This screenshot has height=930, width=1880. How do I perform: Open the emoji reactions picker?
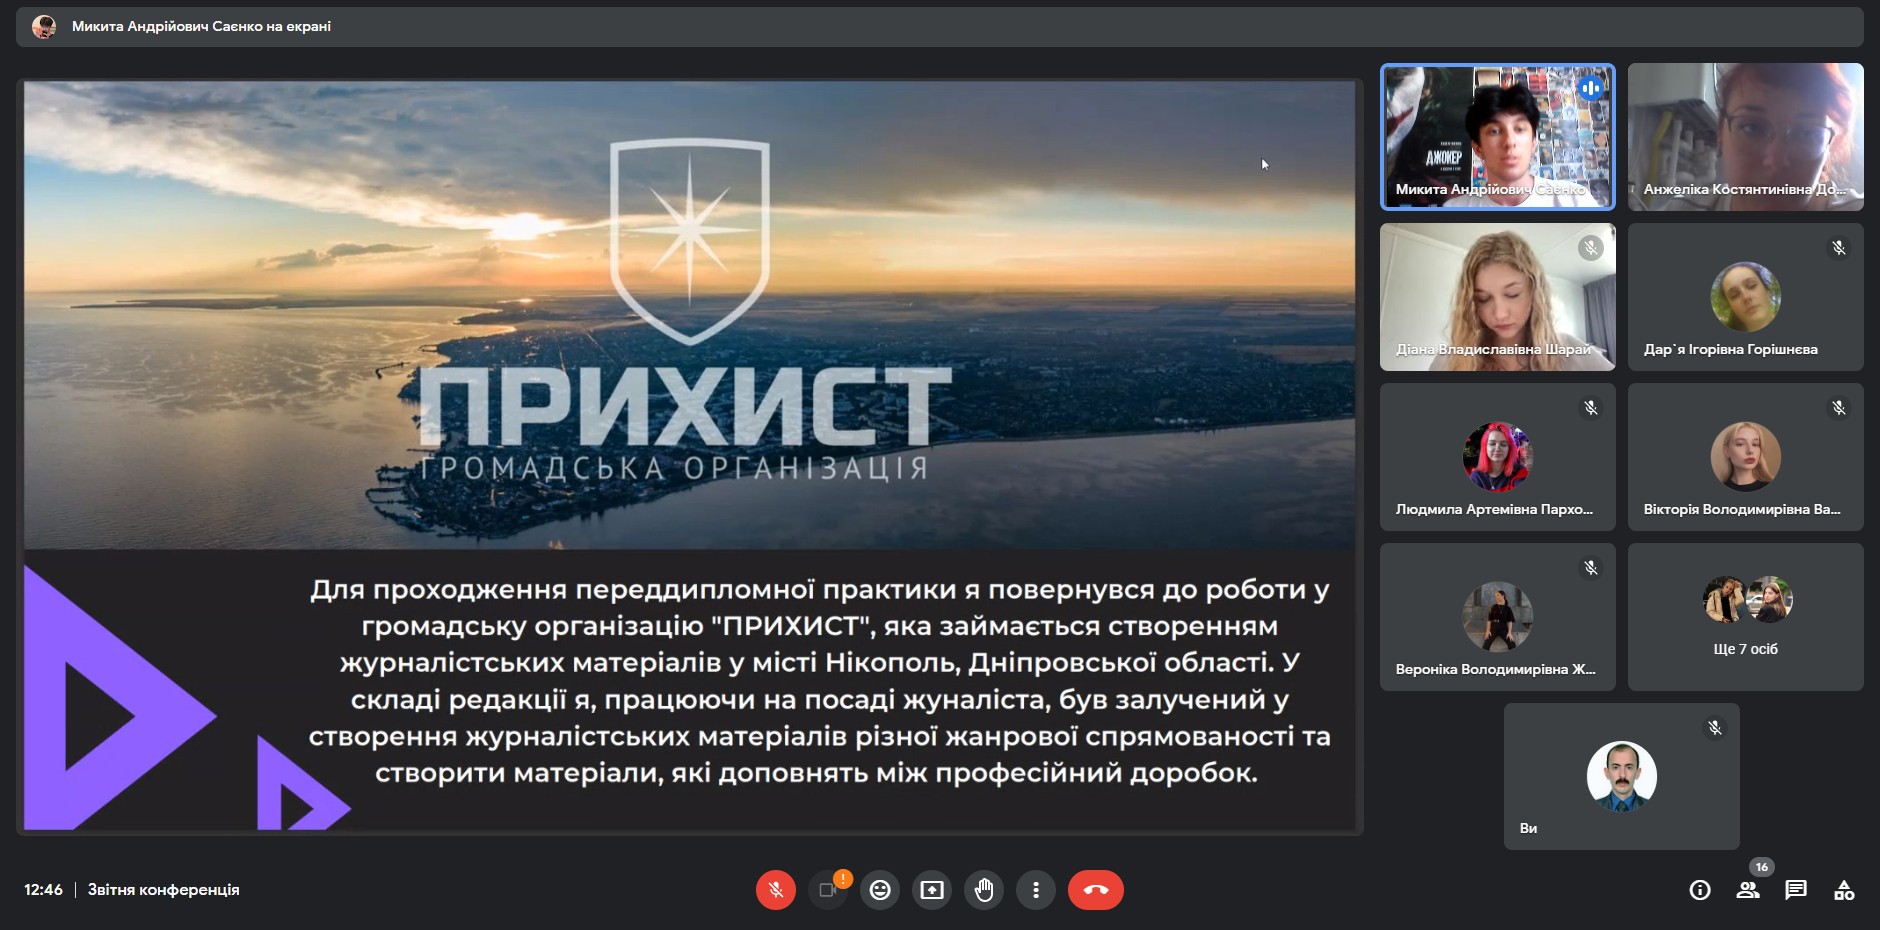tap(880, 890)
